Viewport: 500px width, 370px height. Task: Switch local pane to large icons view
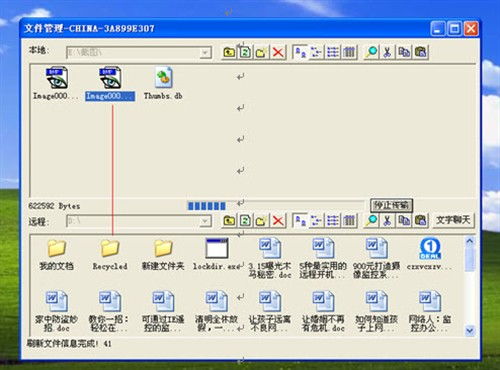pyautogui.click(x=300, y=52)
